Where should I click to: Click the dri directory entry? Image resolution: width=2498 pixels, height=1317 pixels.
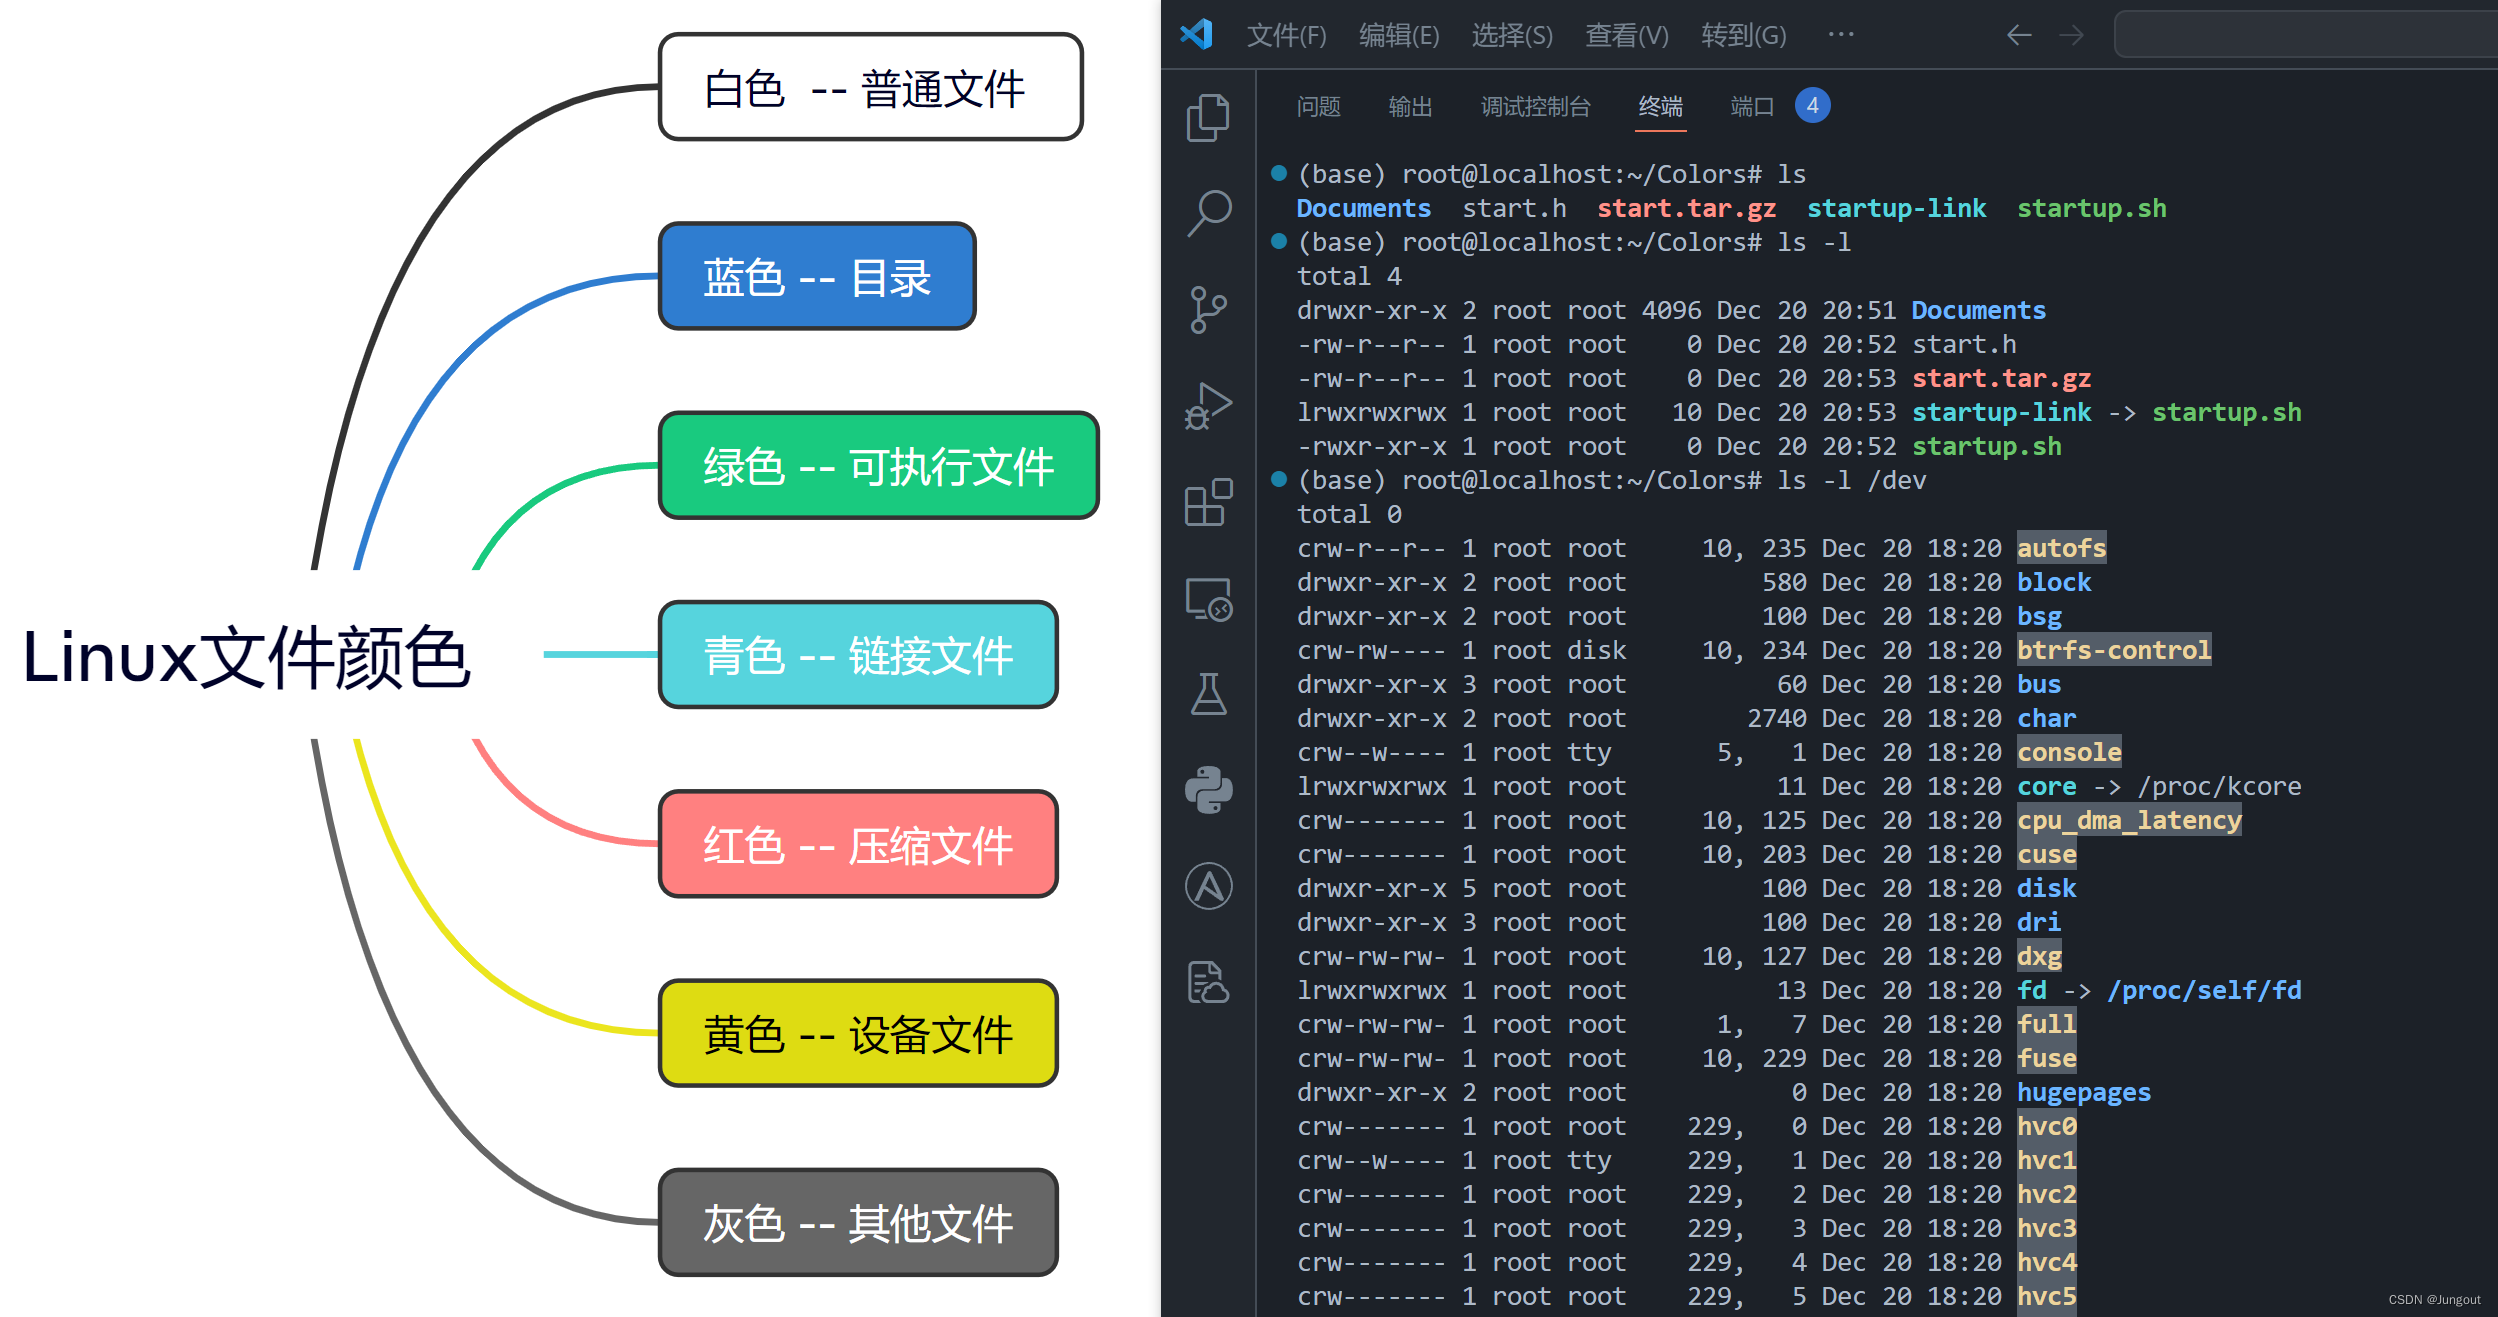pos(2039,922)
